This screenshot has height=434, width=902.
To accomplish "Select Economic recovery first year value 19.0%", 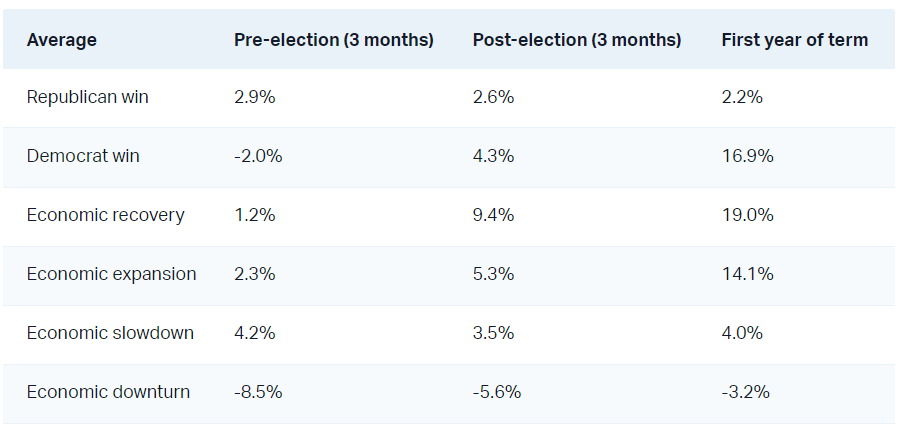I will pos(747,215).
